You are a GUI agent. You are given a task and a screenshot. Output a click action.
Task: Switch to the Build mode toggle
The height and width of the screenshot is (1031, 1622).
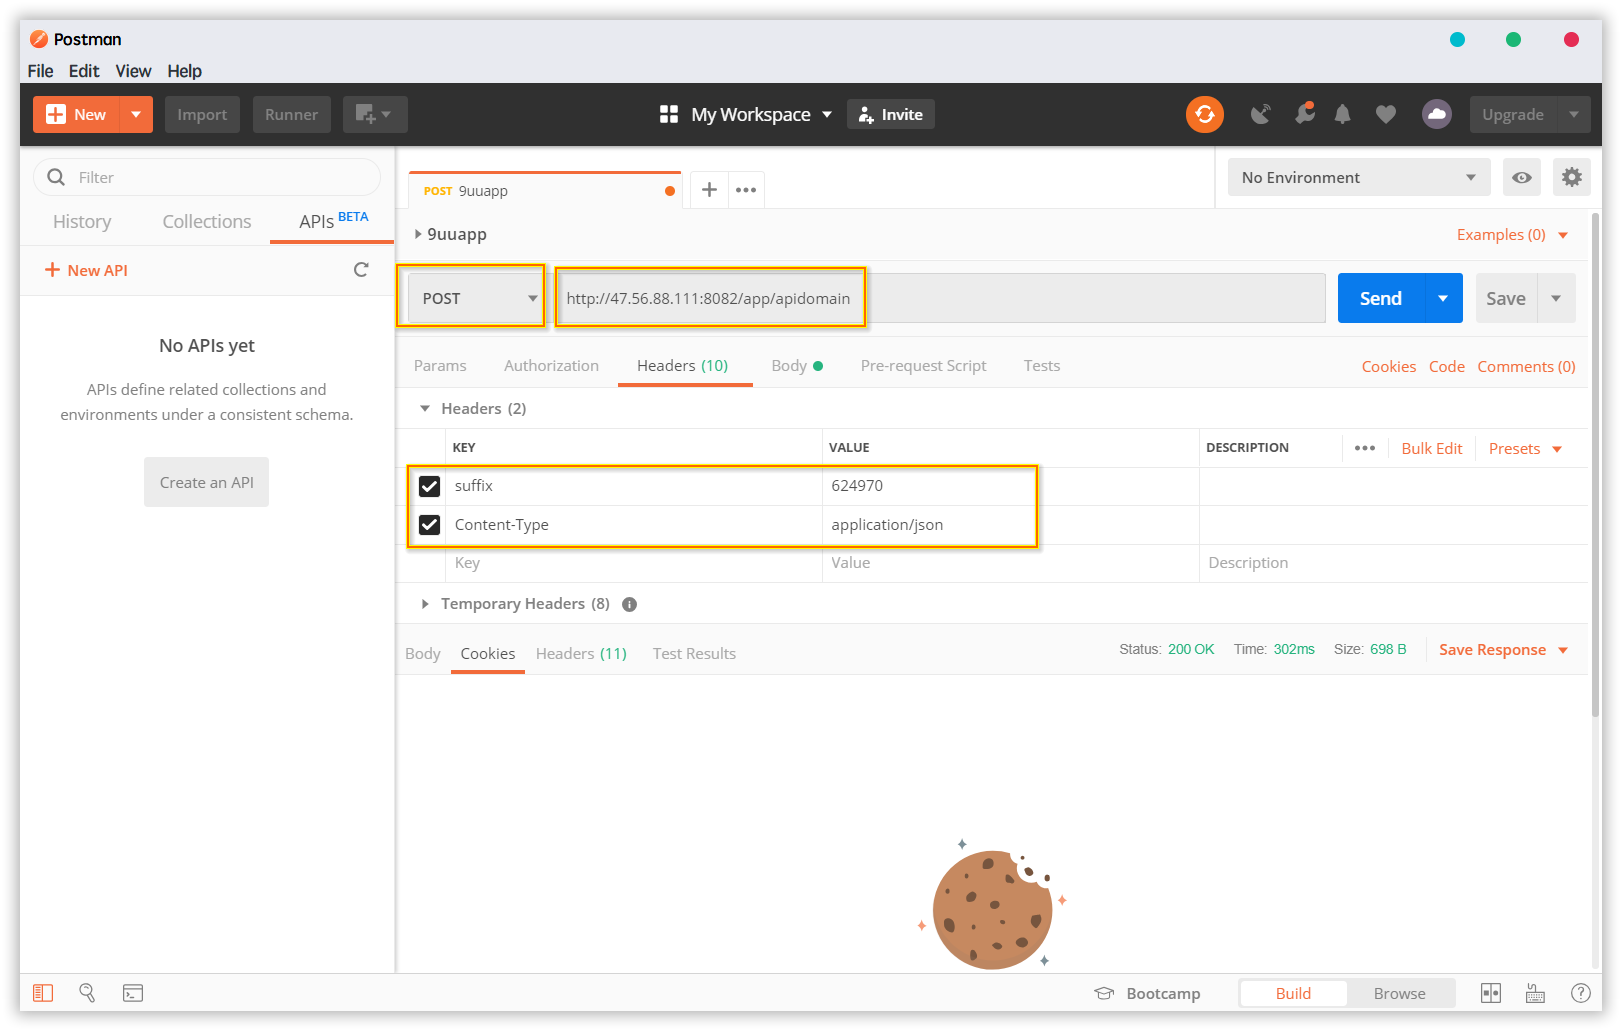[1293, 993]
